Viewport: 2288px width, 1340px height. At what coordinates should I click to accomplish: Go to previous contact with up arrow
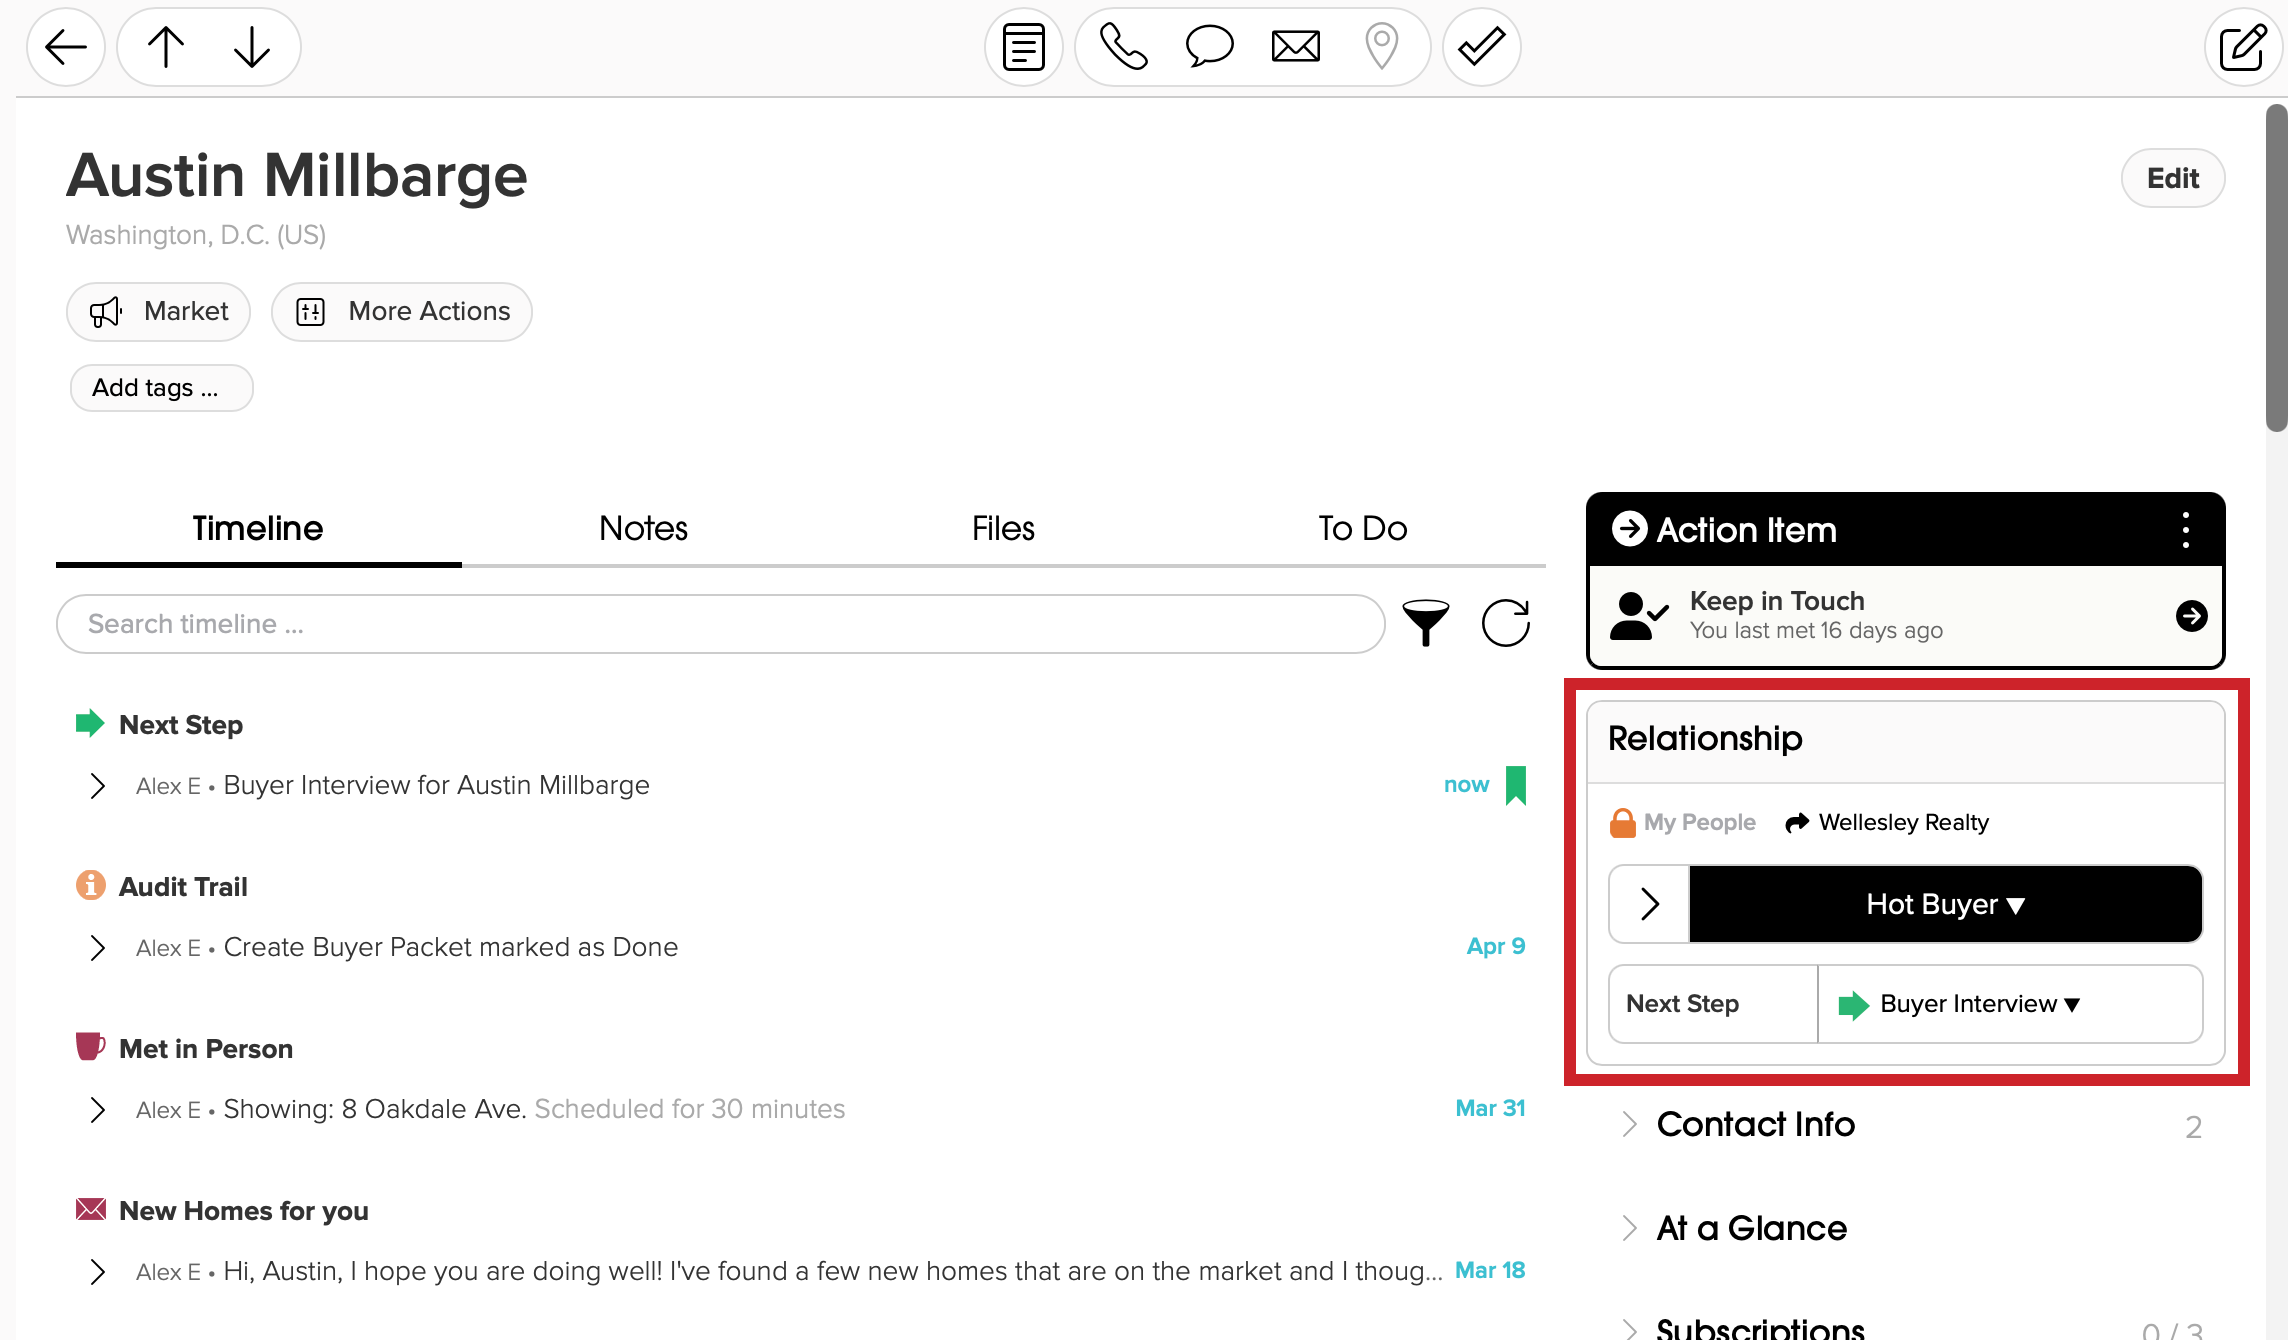166,47
